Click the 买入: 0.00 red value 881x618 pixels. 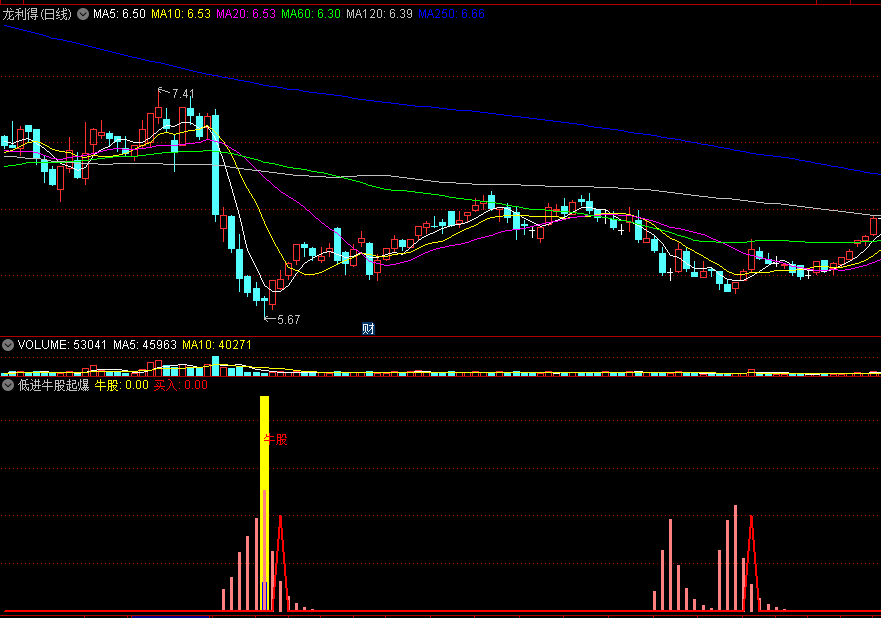[181, 385]
